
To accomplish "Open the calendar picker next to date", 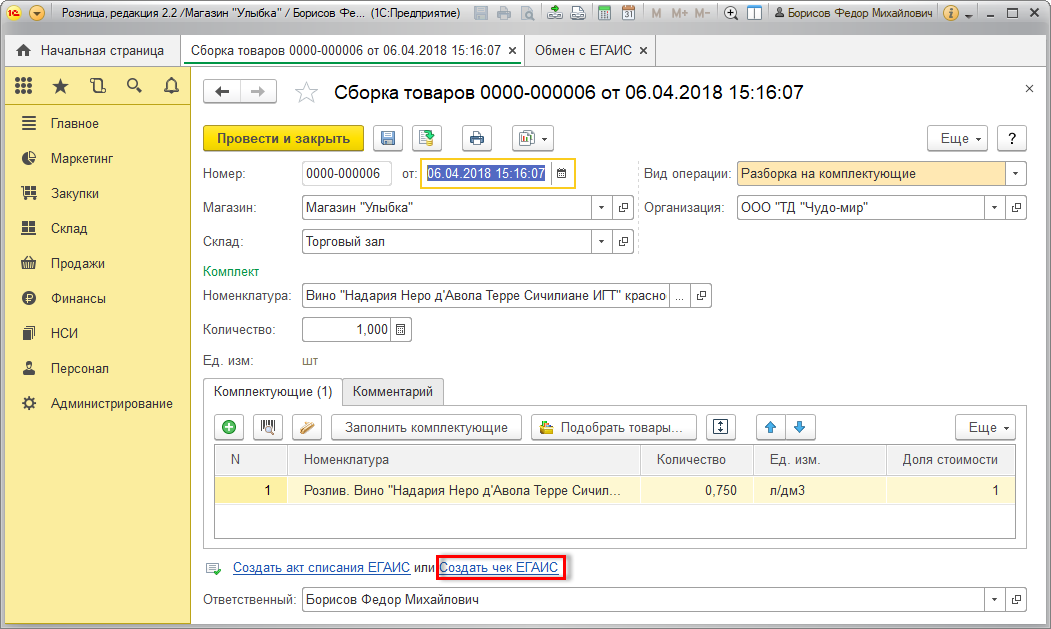I will pyautogui.click(x=562, y=174).
